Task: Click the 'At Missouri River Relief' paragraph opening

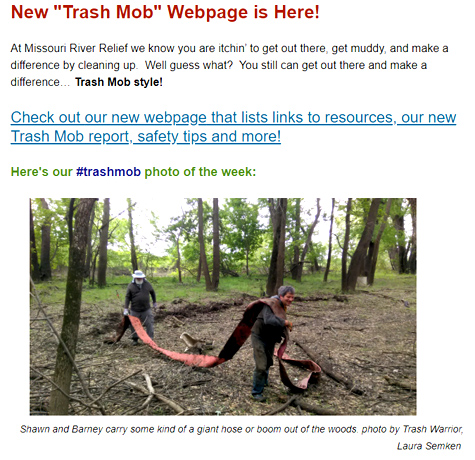Action: click(x=69, y=48)
